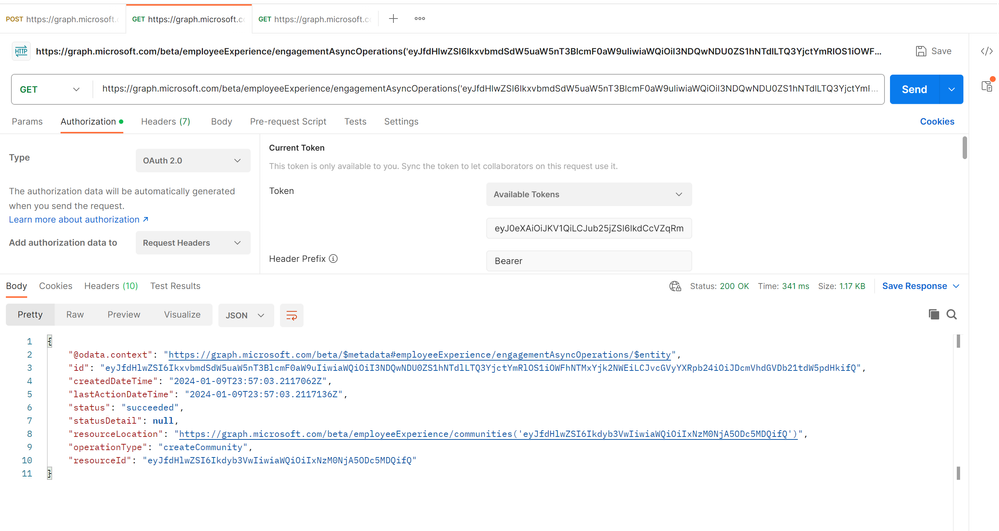Open a new request tab with the plus icon

[x=393, y=18]
